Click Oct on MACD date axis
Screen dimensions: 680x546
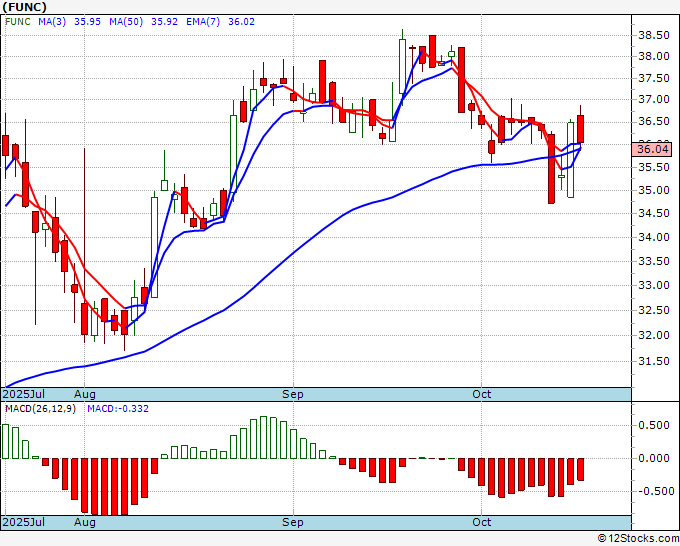click(481, 522)
